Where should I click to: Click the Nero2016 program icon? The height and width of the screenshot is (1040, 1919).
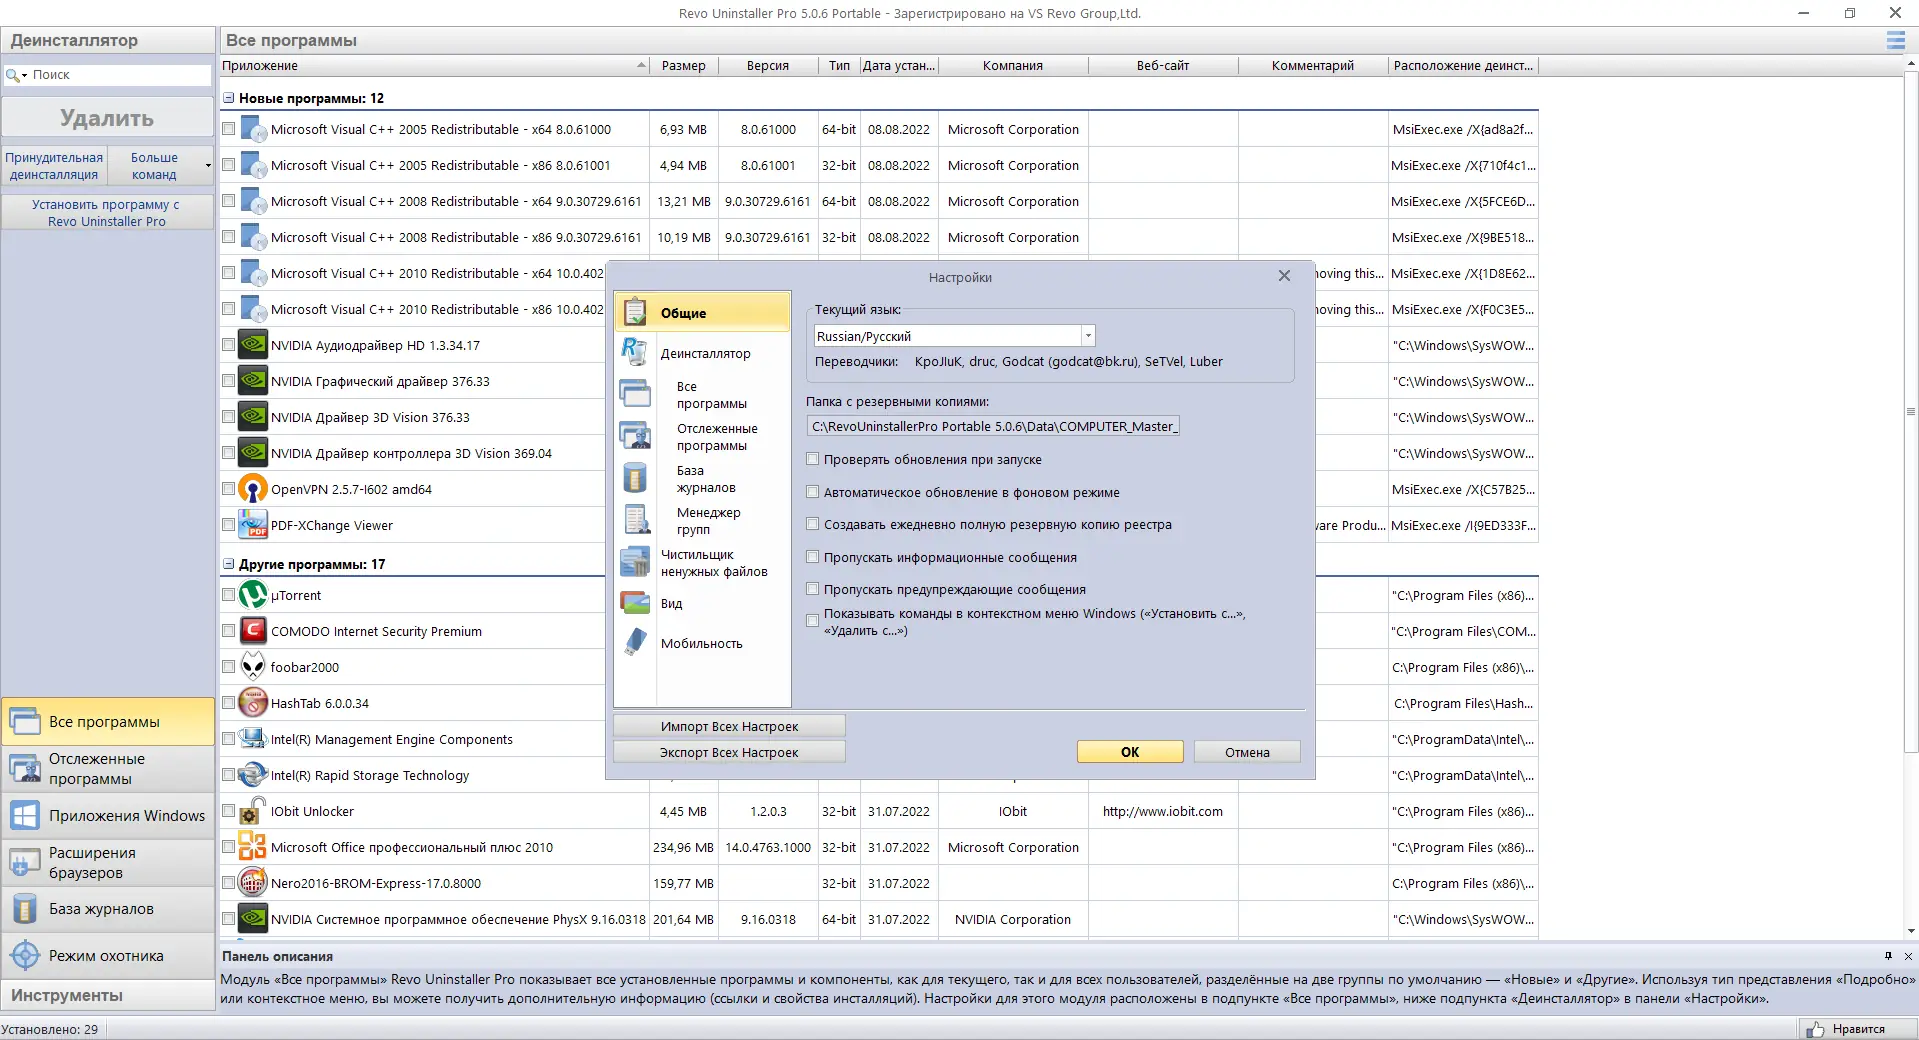[x=253, y=883]
